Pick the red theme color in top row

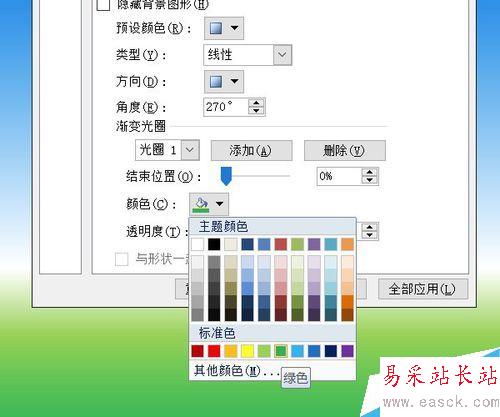coord(281,244)
